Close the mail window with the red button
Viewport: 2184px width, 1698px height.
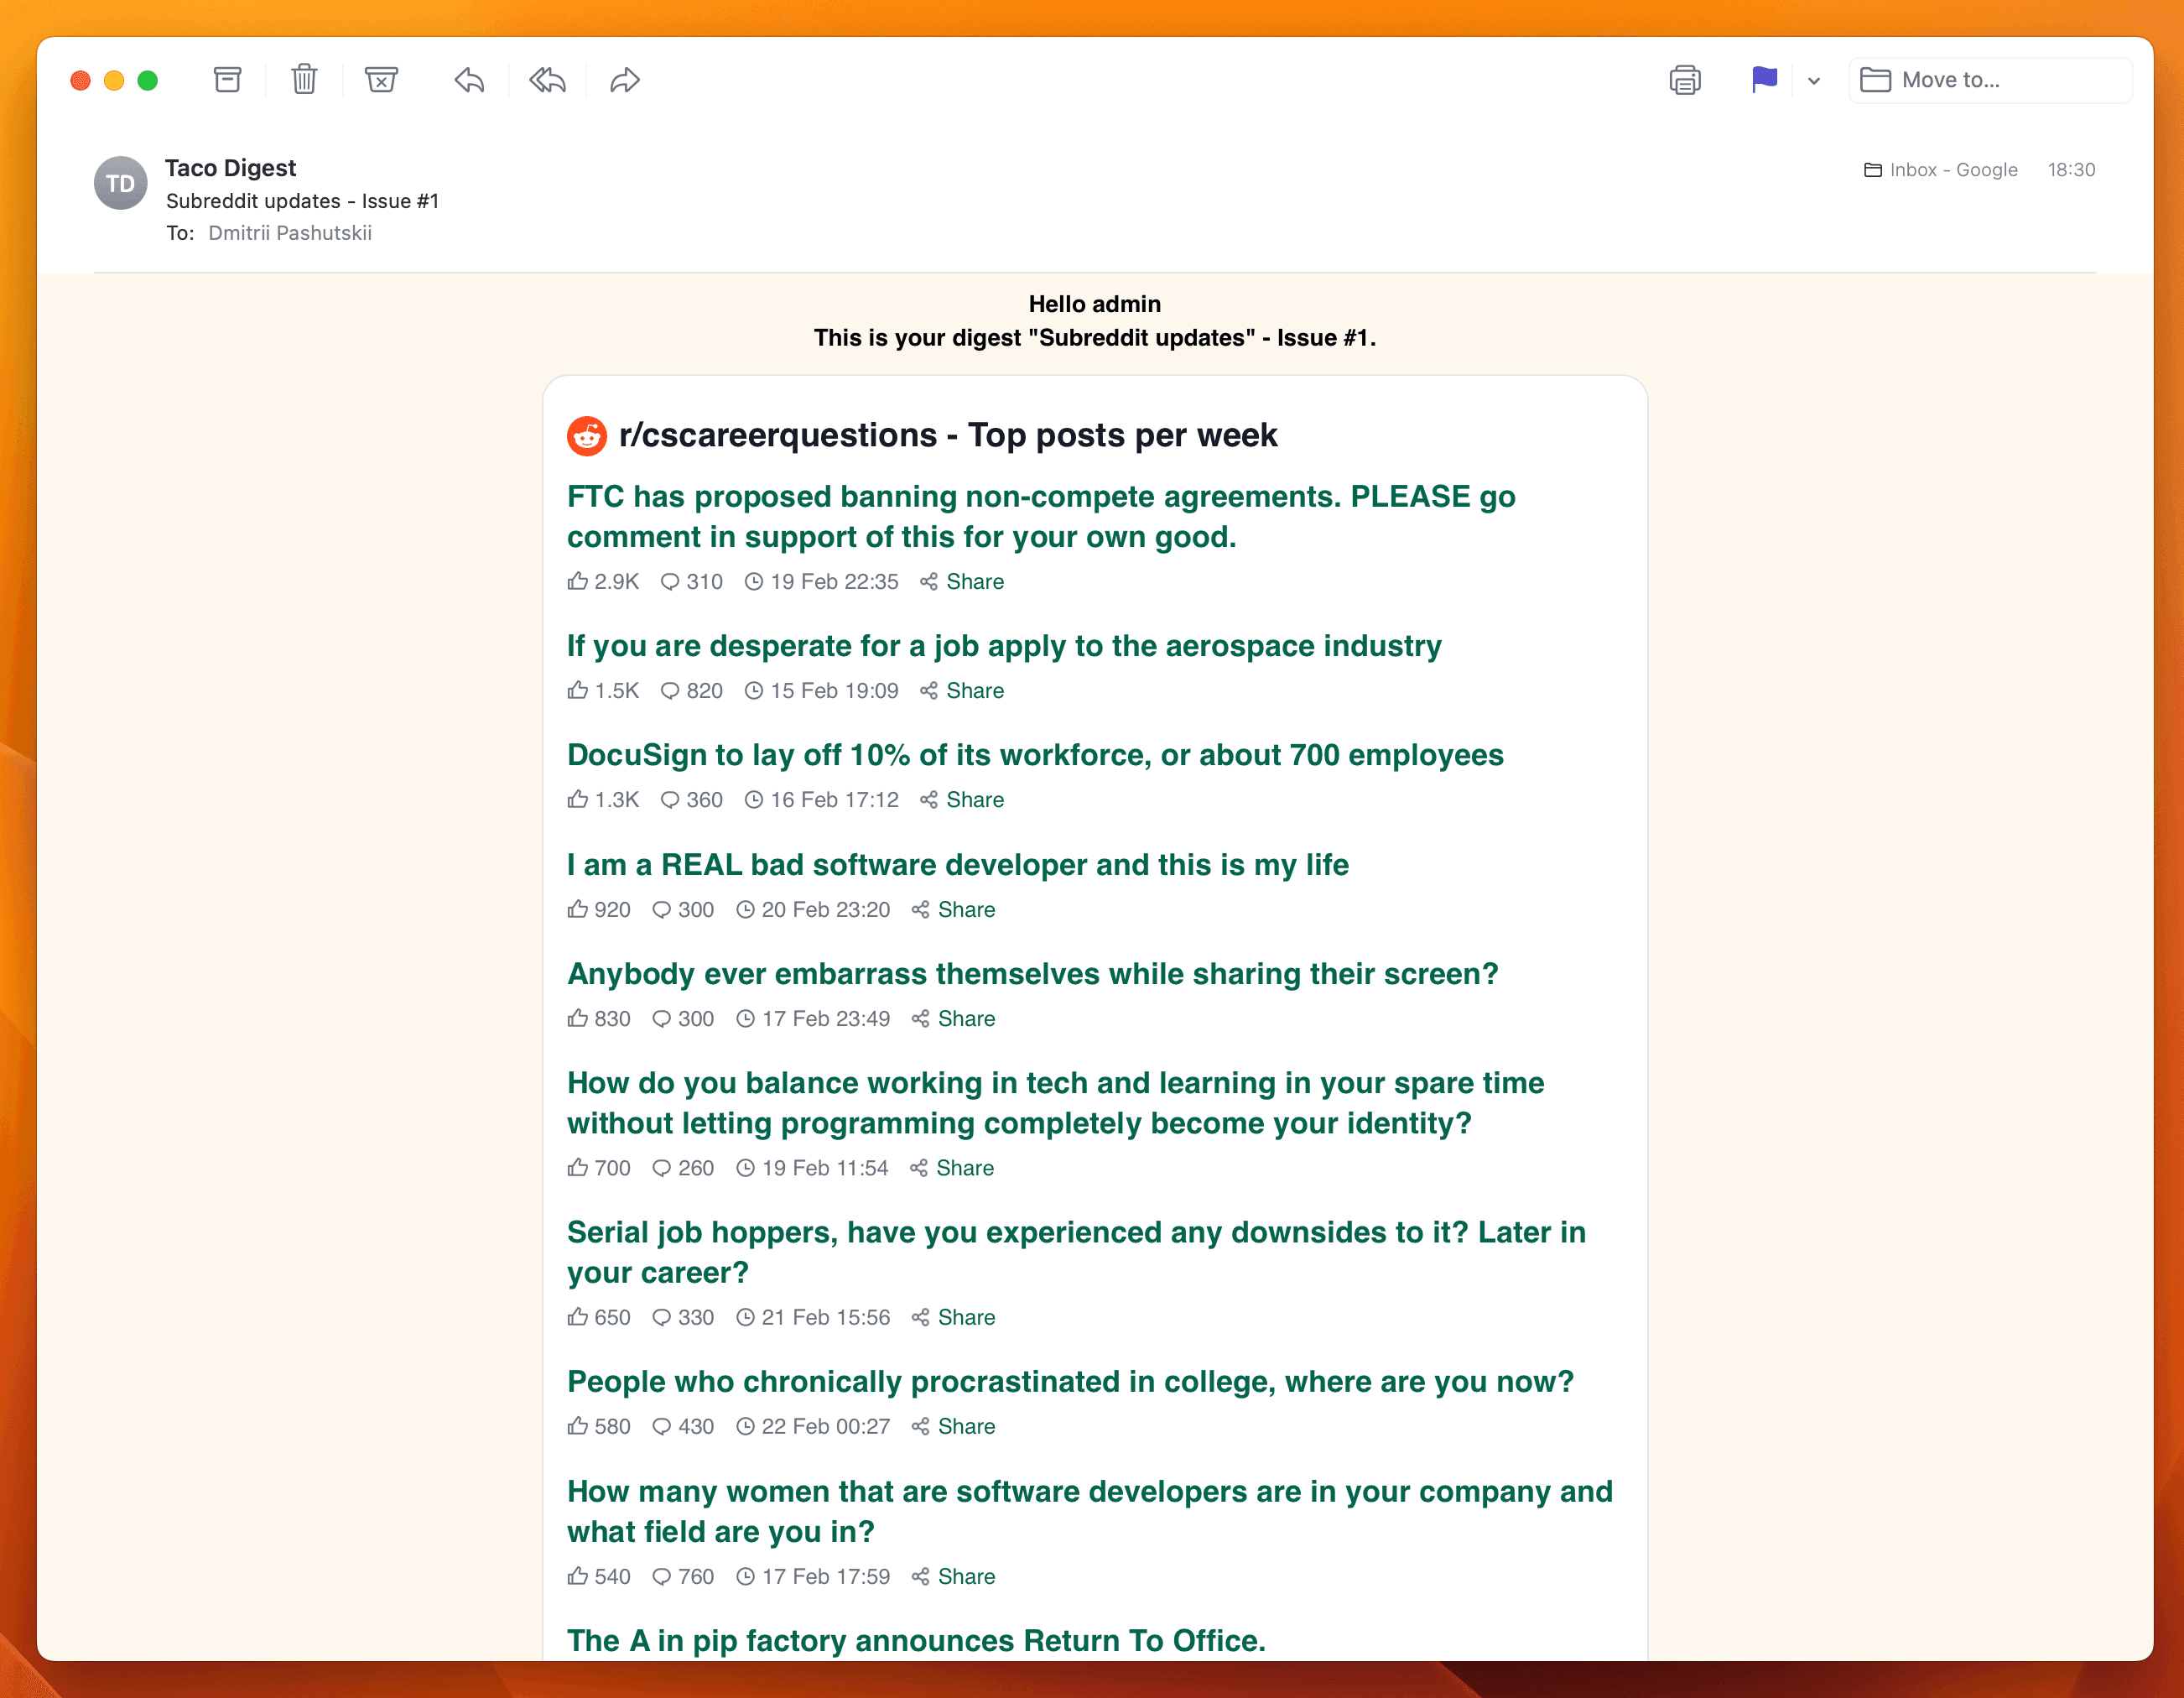tap(81, 81)
